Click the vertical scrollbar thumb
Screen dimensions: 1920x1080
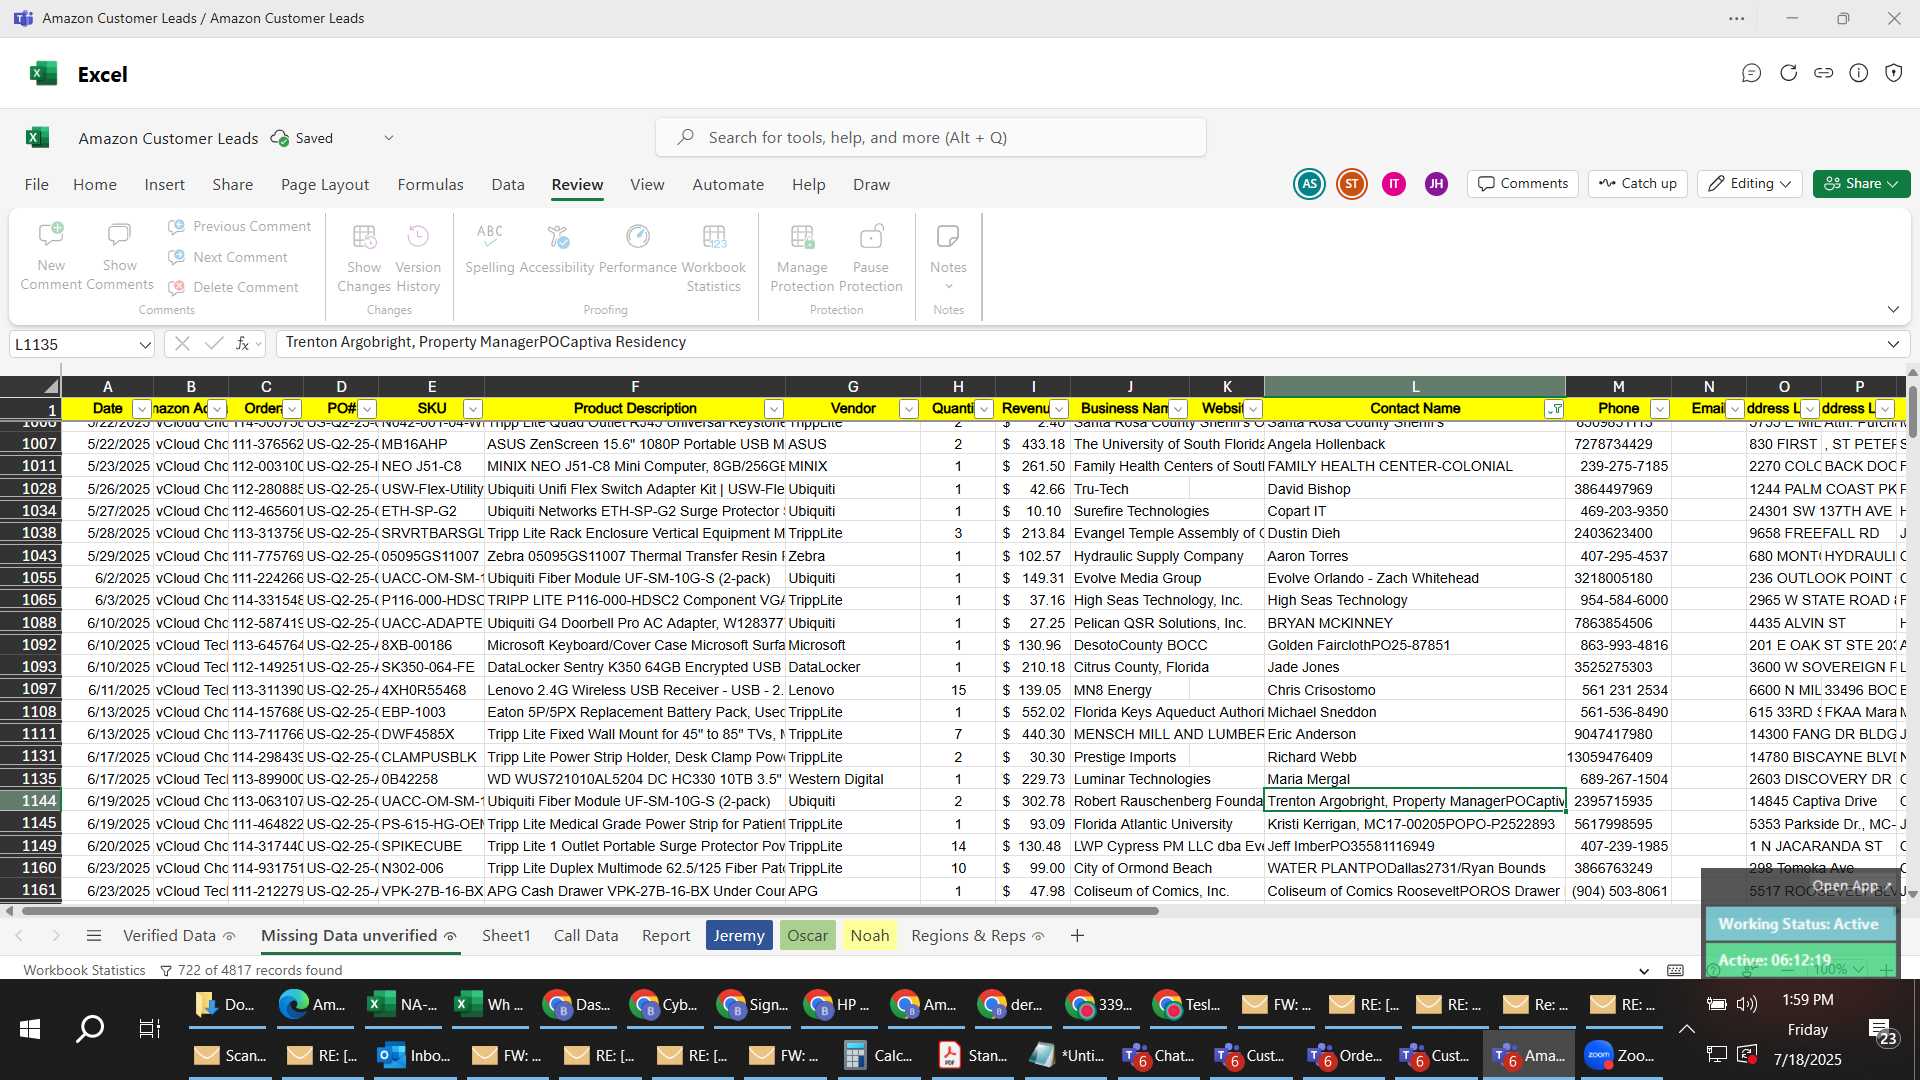click(x=1912, y=410)
